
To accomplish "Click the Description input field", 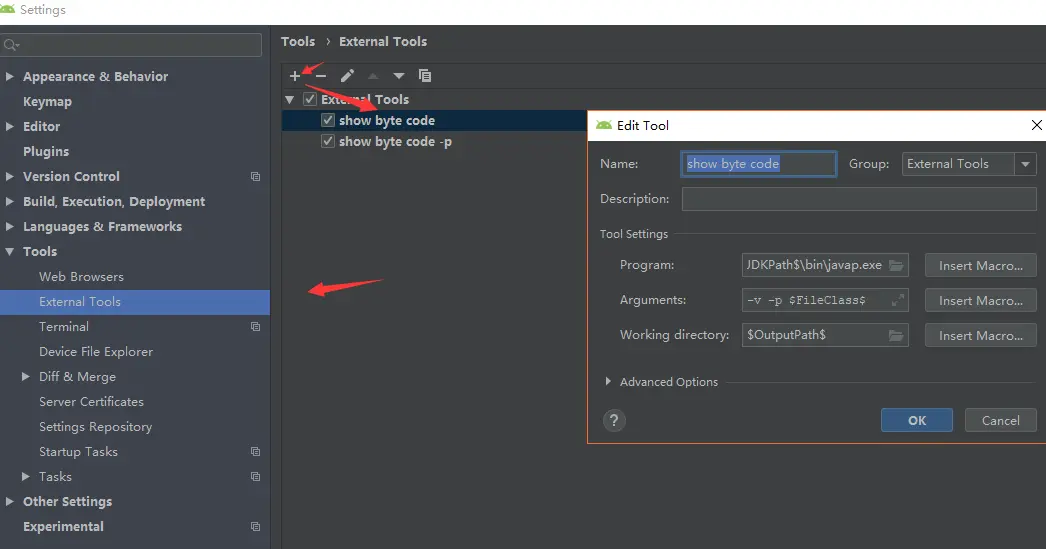I will 859,199.
